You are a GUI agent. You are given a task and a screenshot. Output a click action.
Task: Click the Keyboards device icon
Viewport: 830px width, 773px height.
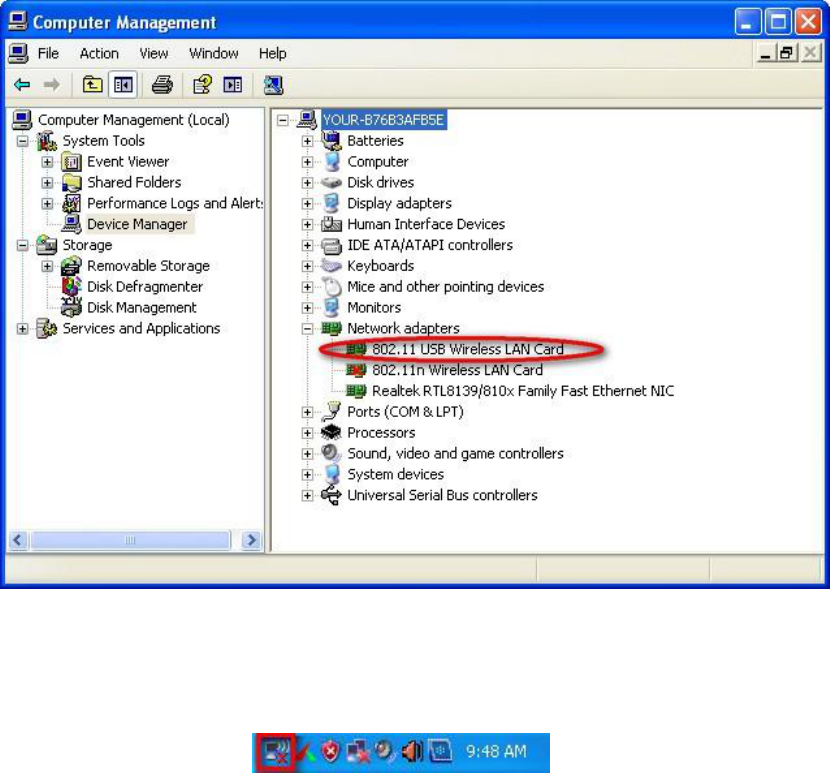pos(331,266)
